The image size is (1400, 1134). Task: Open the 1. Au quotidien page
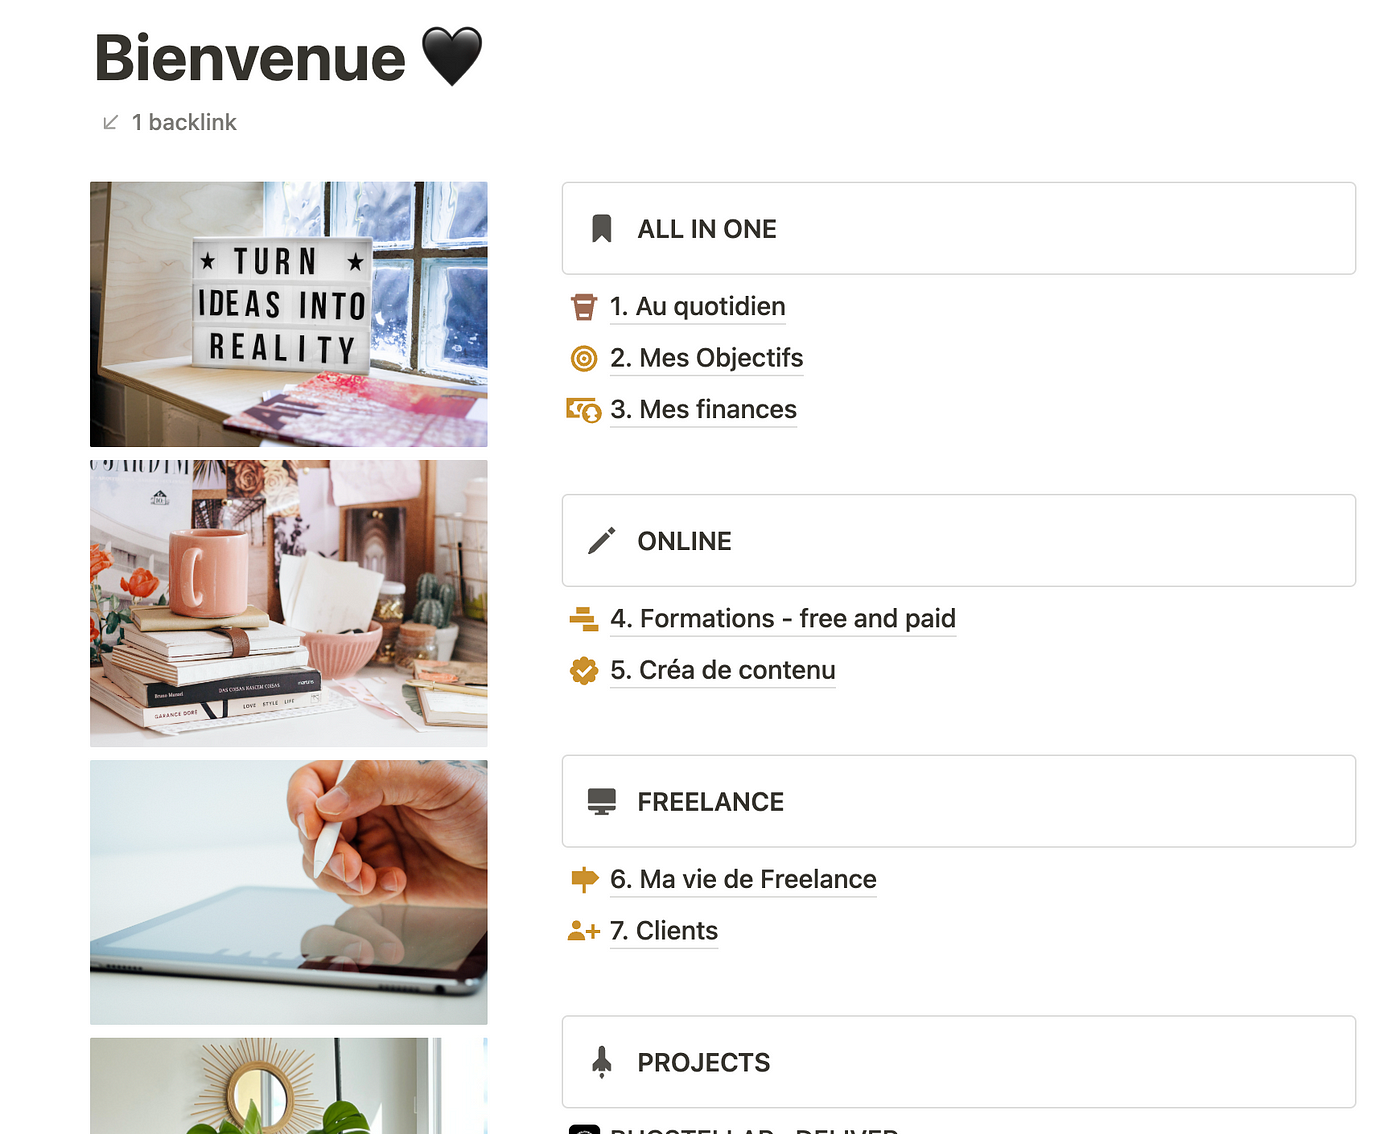click(x=698, y=307)
